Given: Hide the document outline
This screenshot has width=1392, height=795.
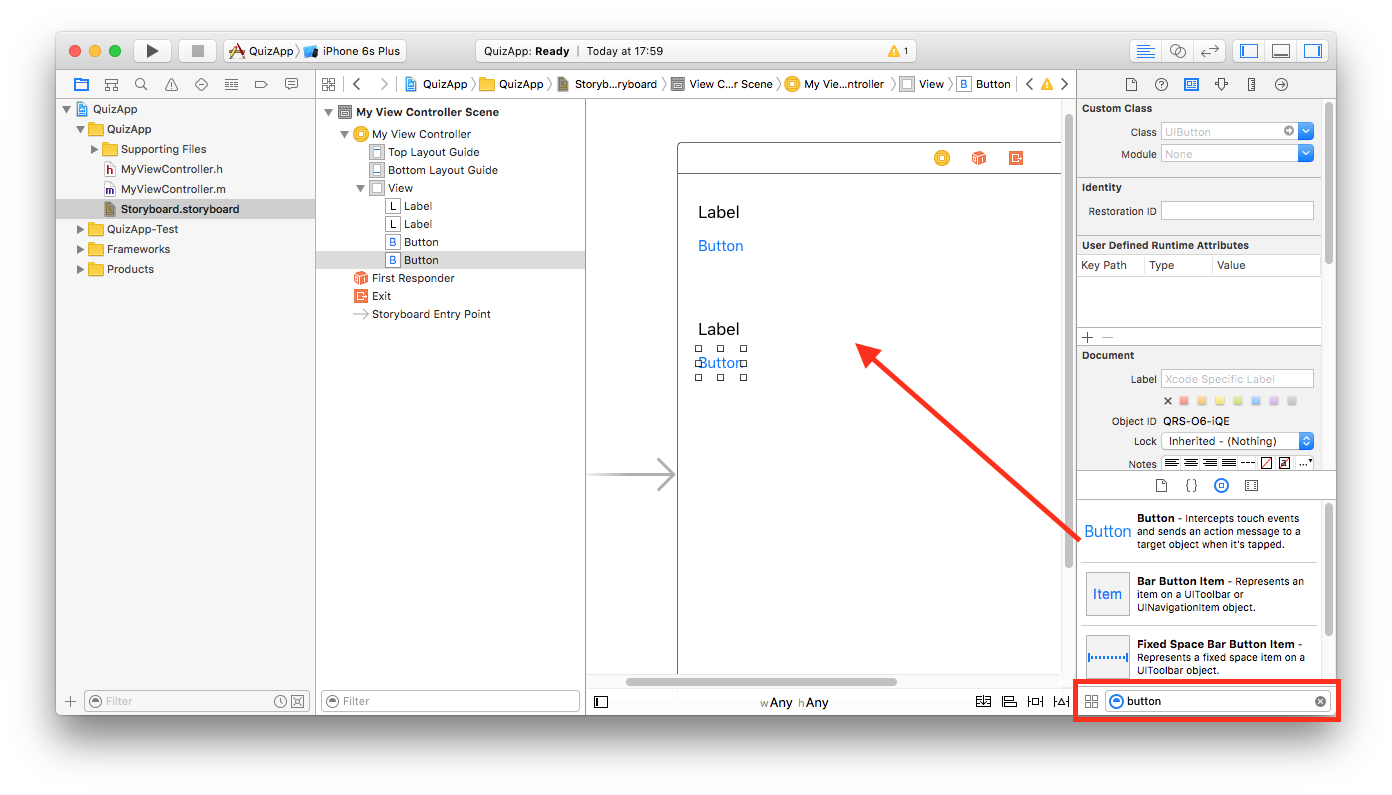Looking at the screenshot, I should pos(601,702).
